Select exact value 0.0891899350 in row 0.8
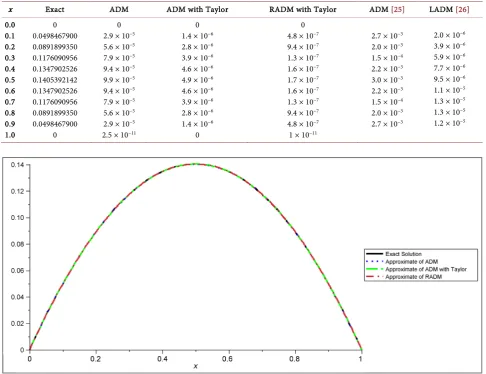Image resolution: width=486 pixels, height=374 pixels. (55, 113)
